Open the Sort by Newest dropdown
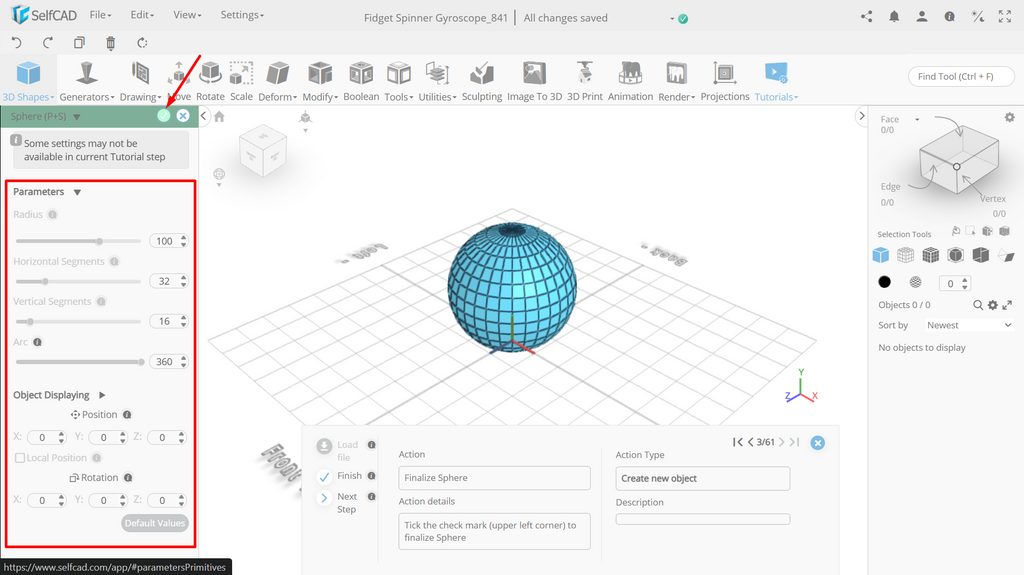This screenshot has height=575, width=1024. coord(969,325)
